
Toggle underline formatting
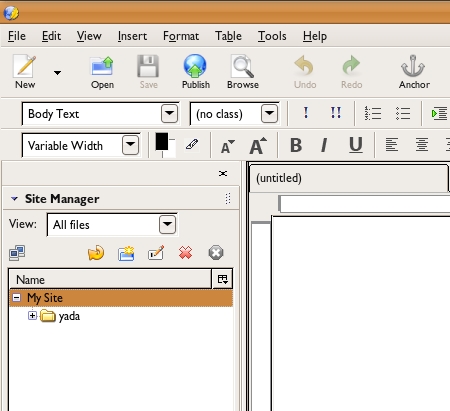355,145
